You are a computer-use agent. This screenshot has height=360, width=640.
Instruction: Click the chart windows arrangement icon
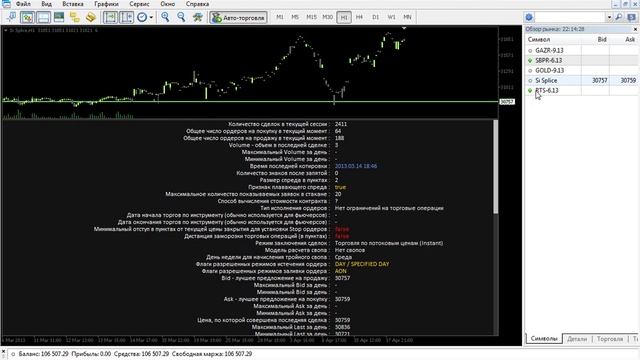coord(198,17)
